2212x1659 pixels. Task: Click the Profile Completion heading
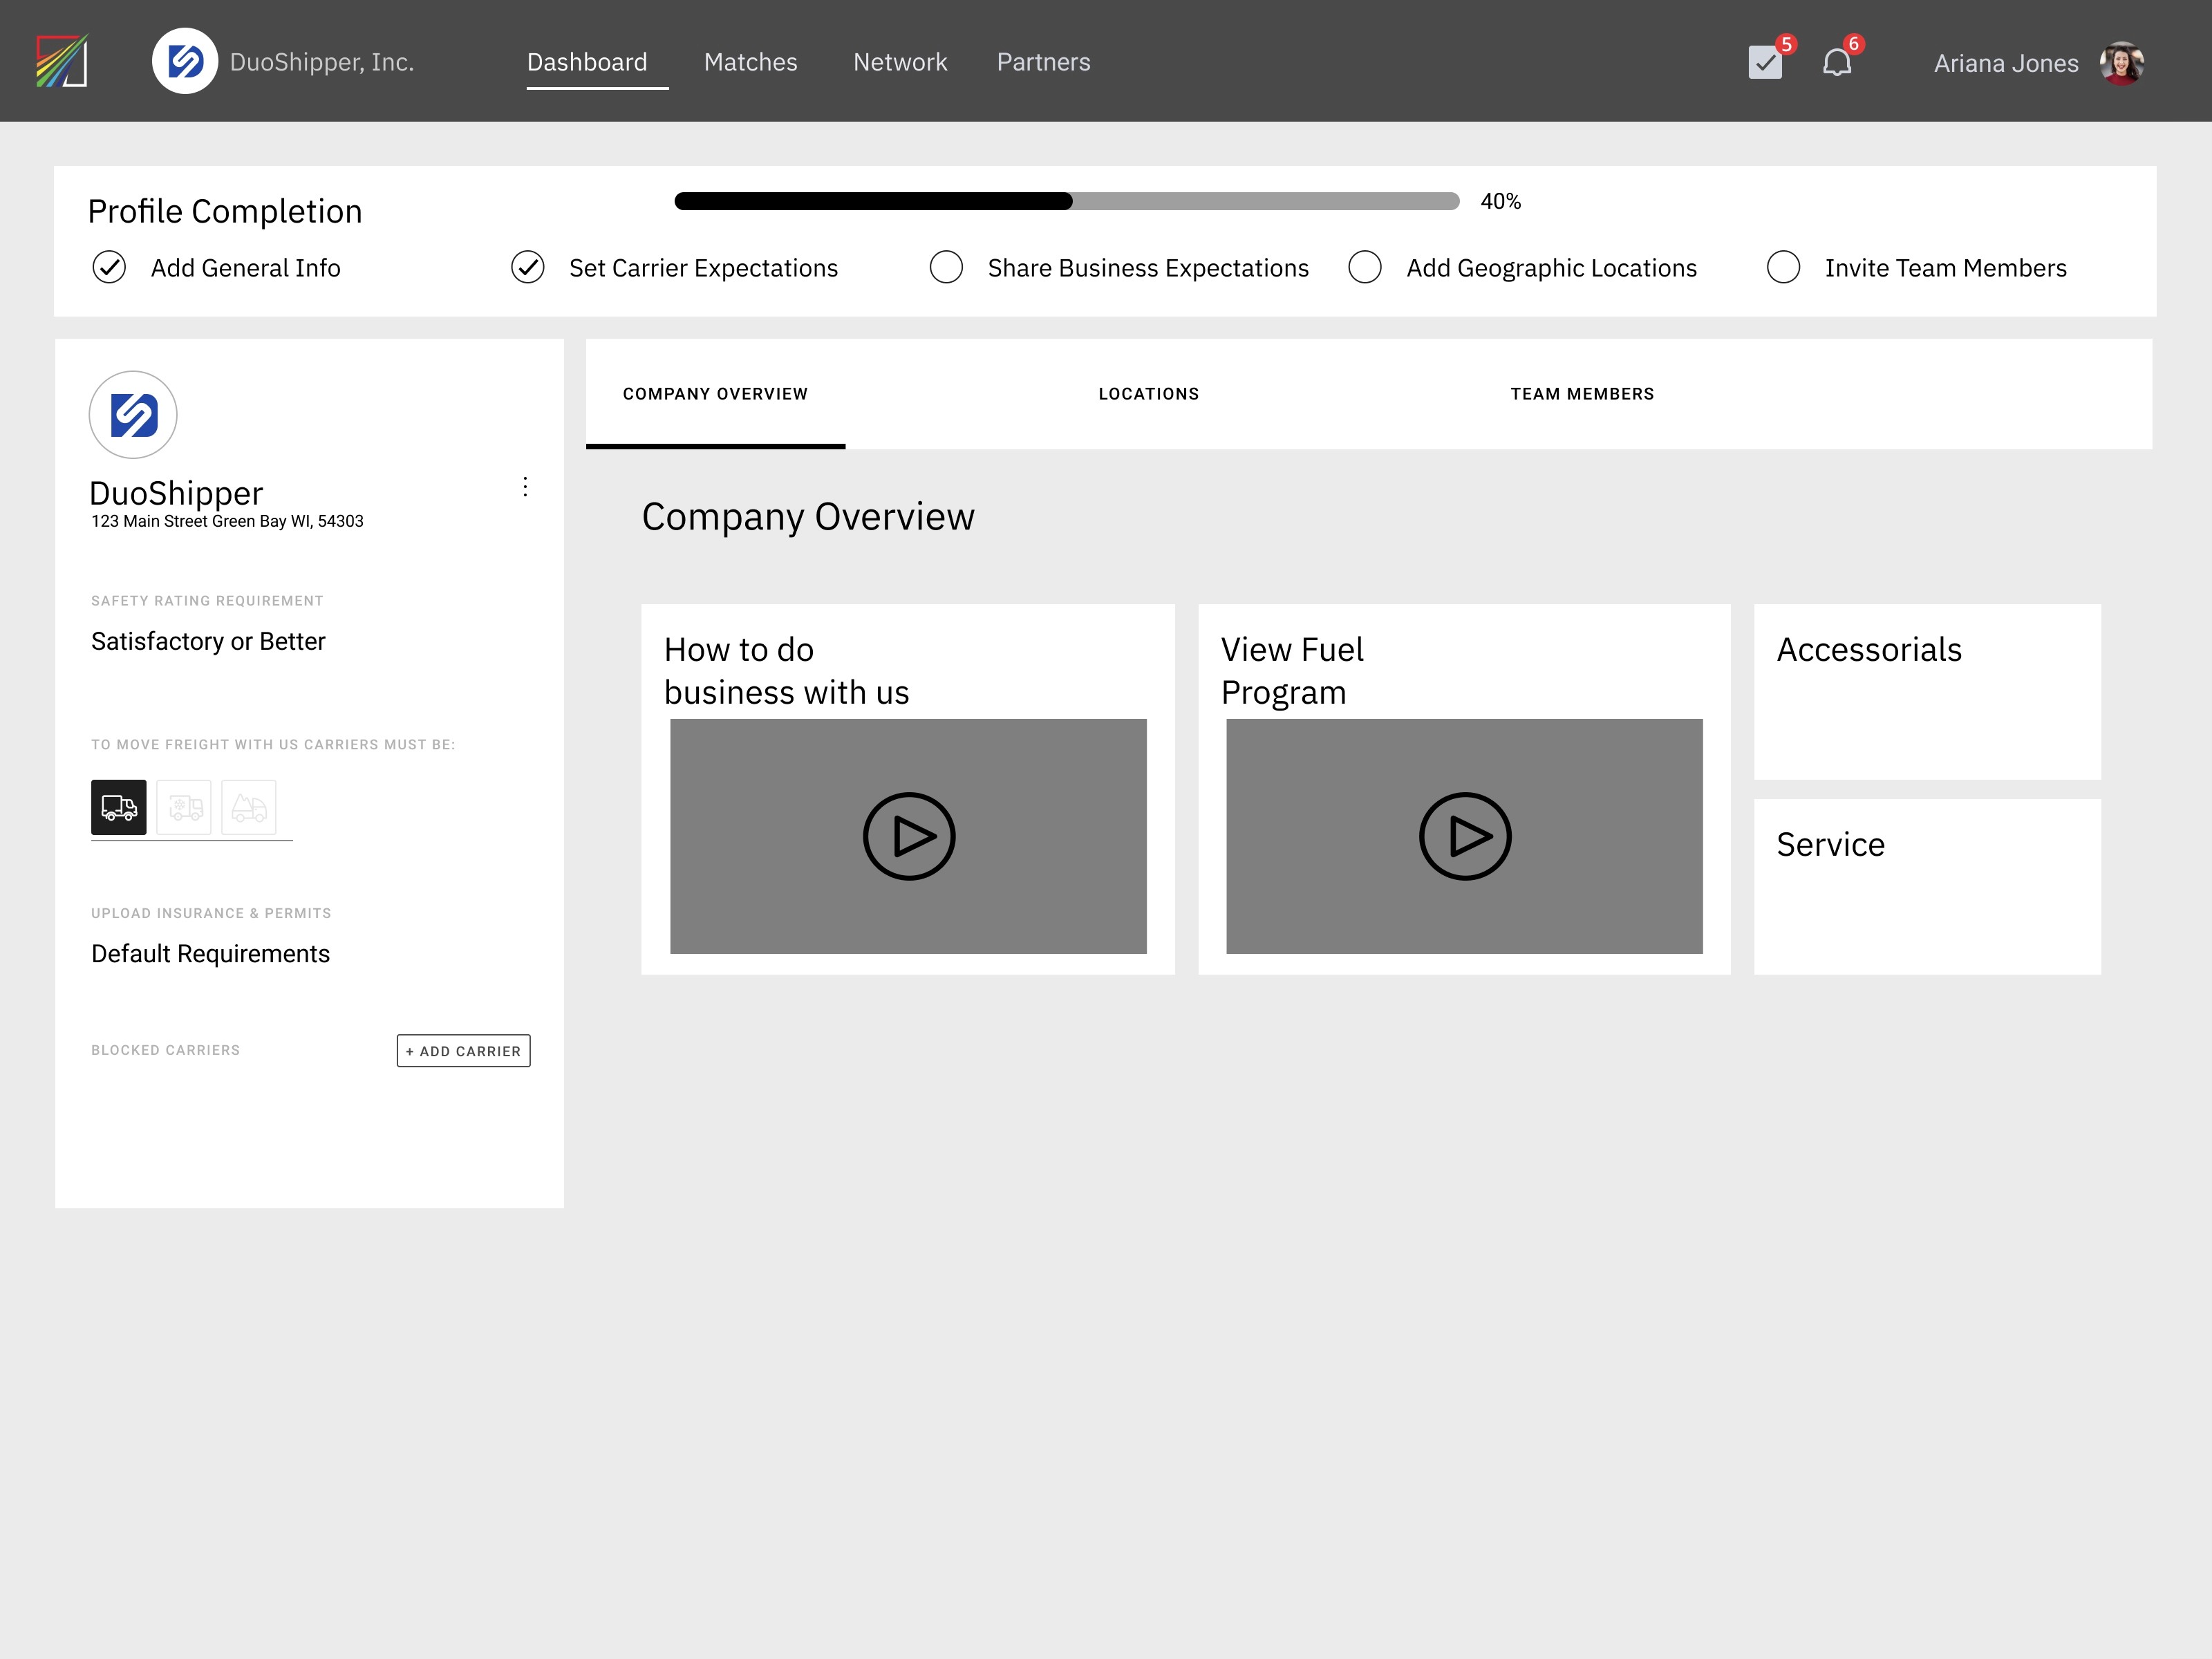point(225,212)
